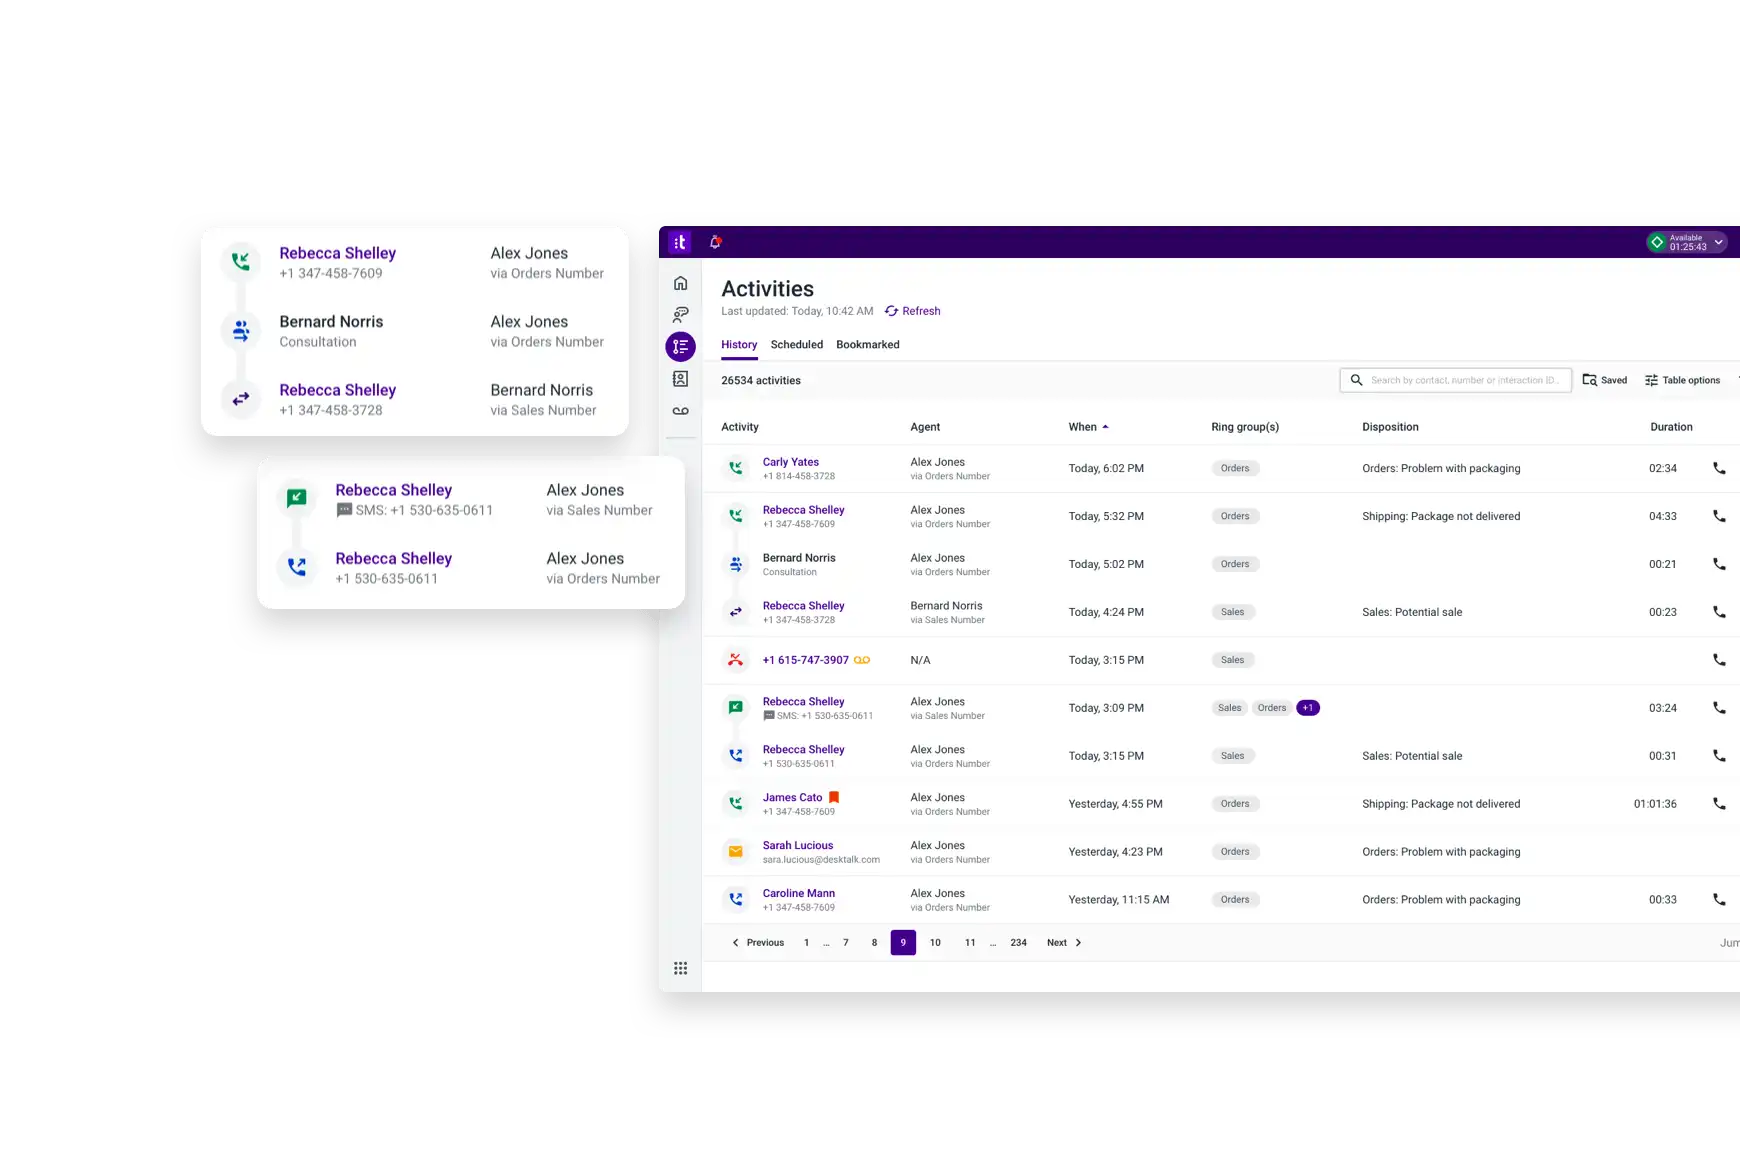Open the Voicemail icon in sidebar
The height and width of the screenshot is (1160, 1740).
680,411
